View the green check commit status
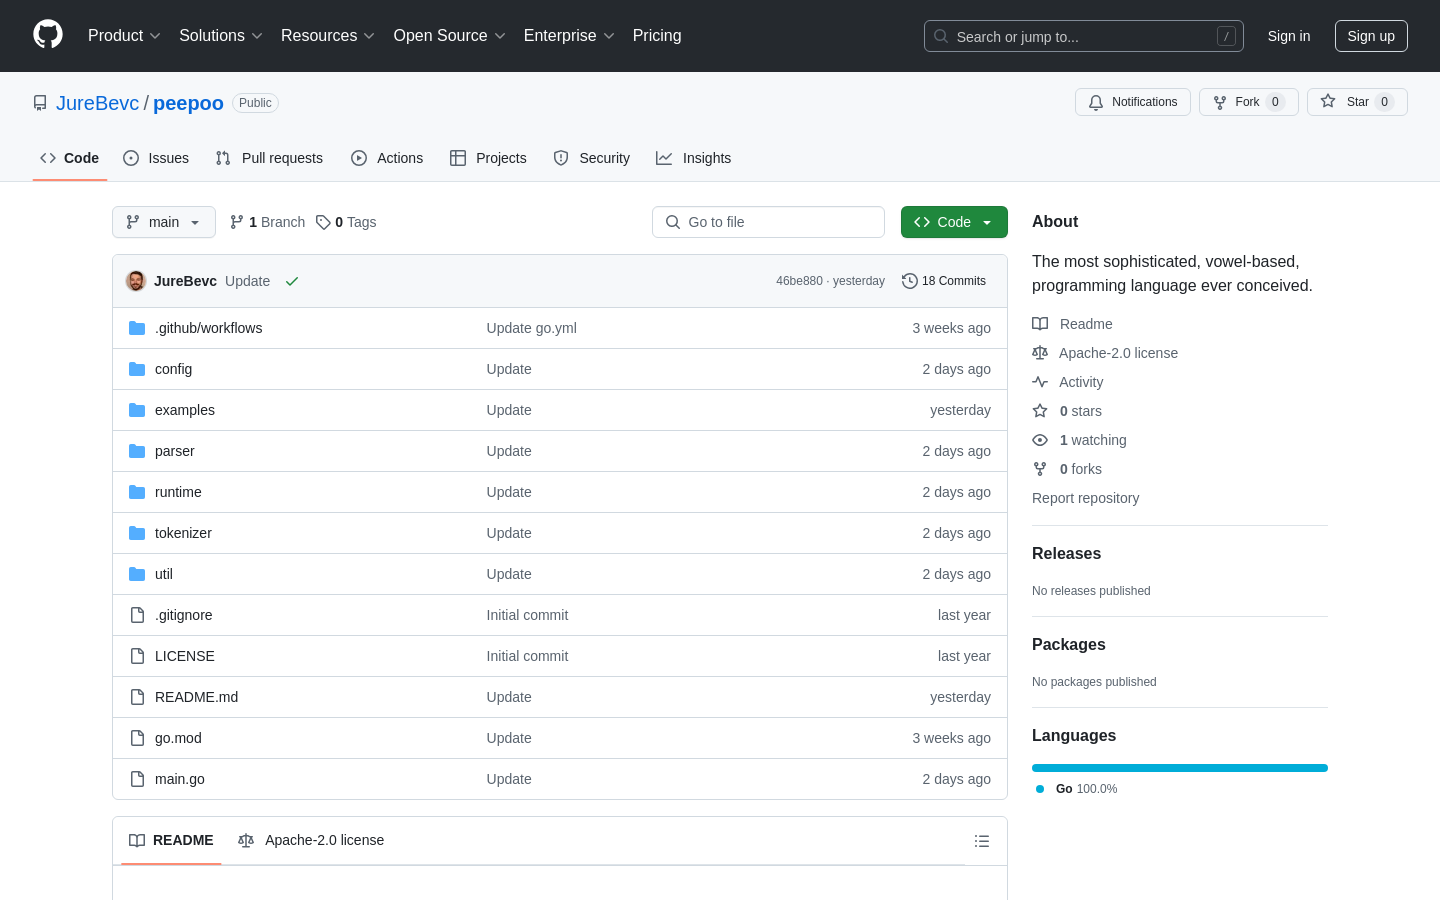Viewport: 1440px width, 900px height. click(292, 281)
